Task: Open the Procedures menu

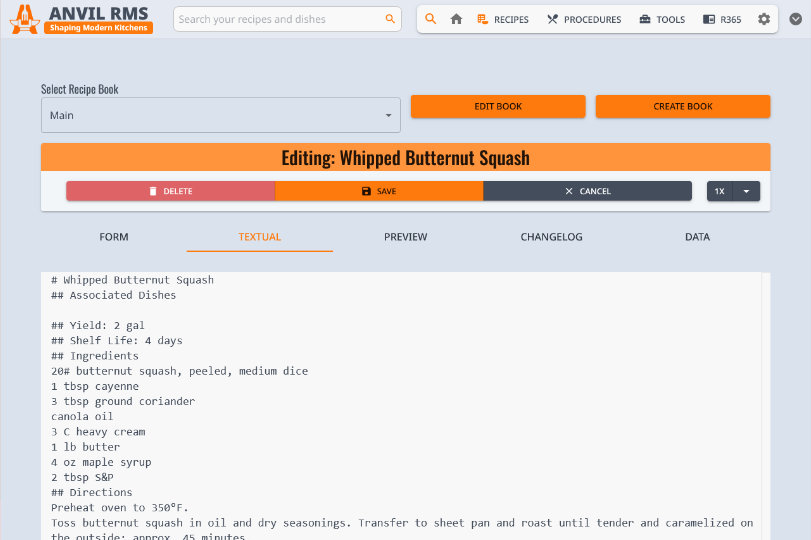Action: coord(584,19)
